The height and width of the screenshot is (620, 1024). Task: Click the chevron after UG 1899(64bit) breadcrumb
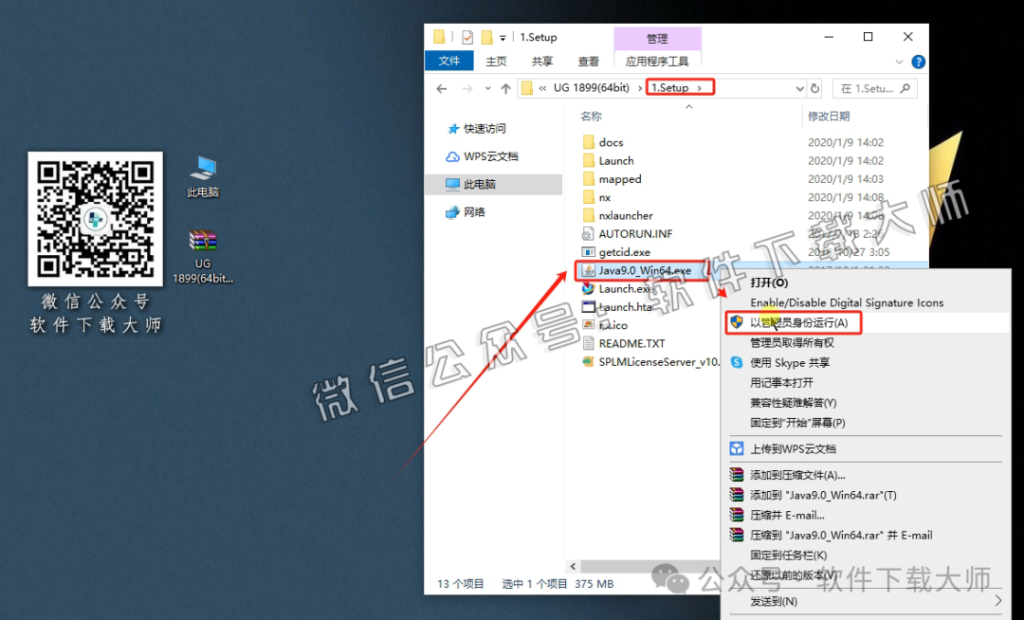tap(639, 88)
